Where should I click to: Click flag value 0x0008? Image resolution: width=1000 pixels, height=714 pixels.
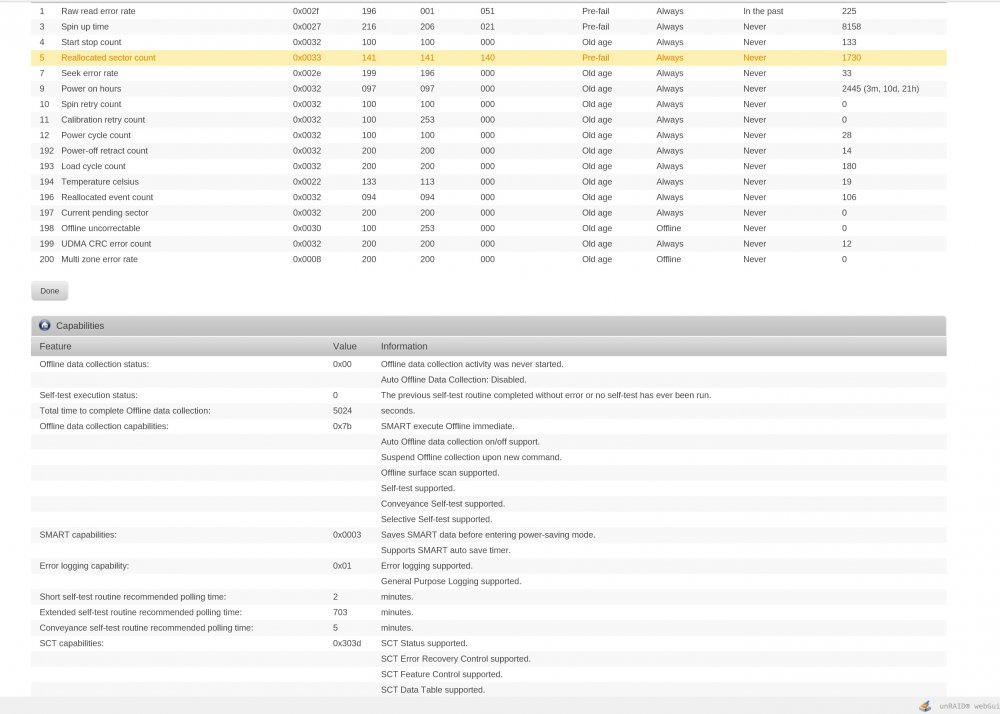click(307, 259)
